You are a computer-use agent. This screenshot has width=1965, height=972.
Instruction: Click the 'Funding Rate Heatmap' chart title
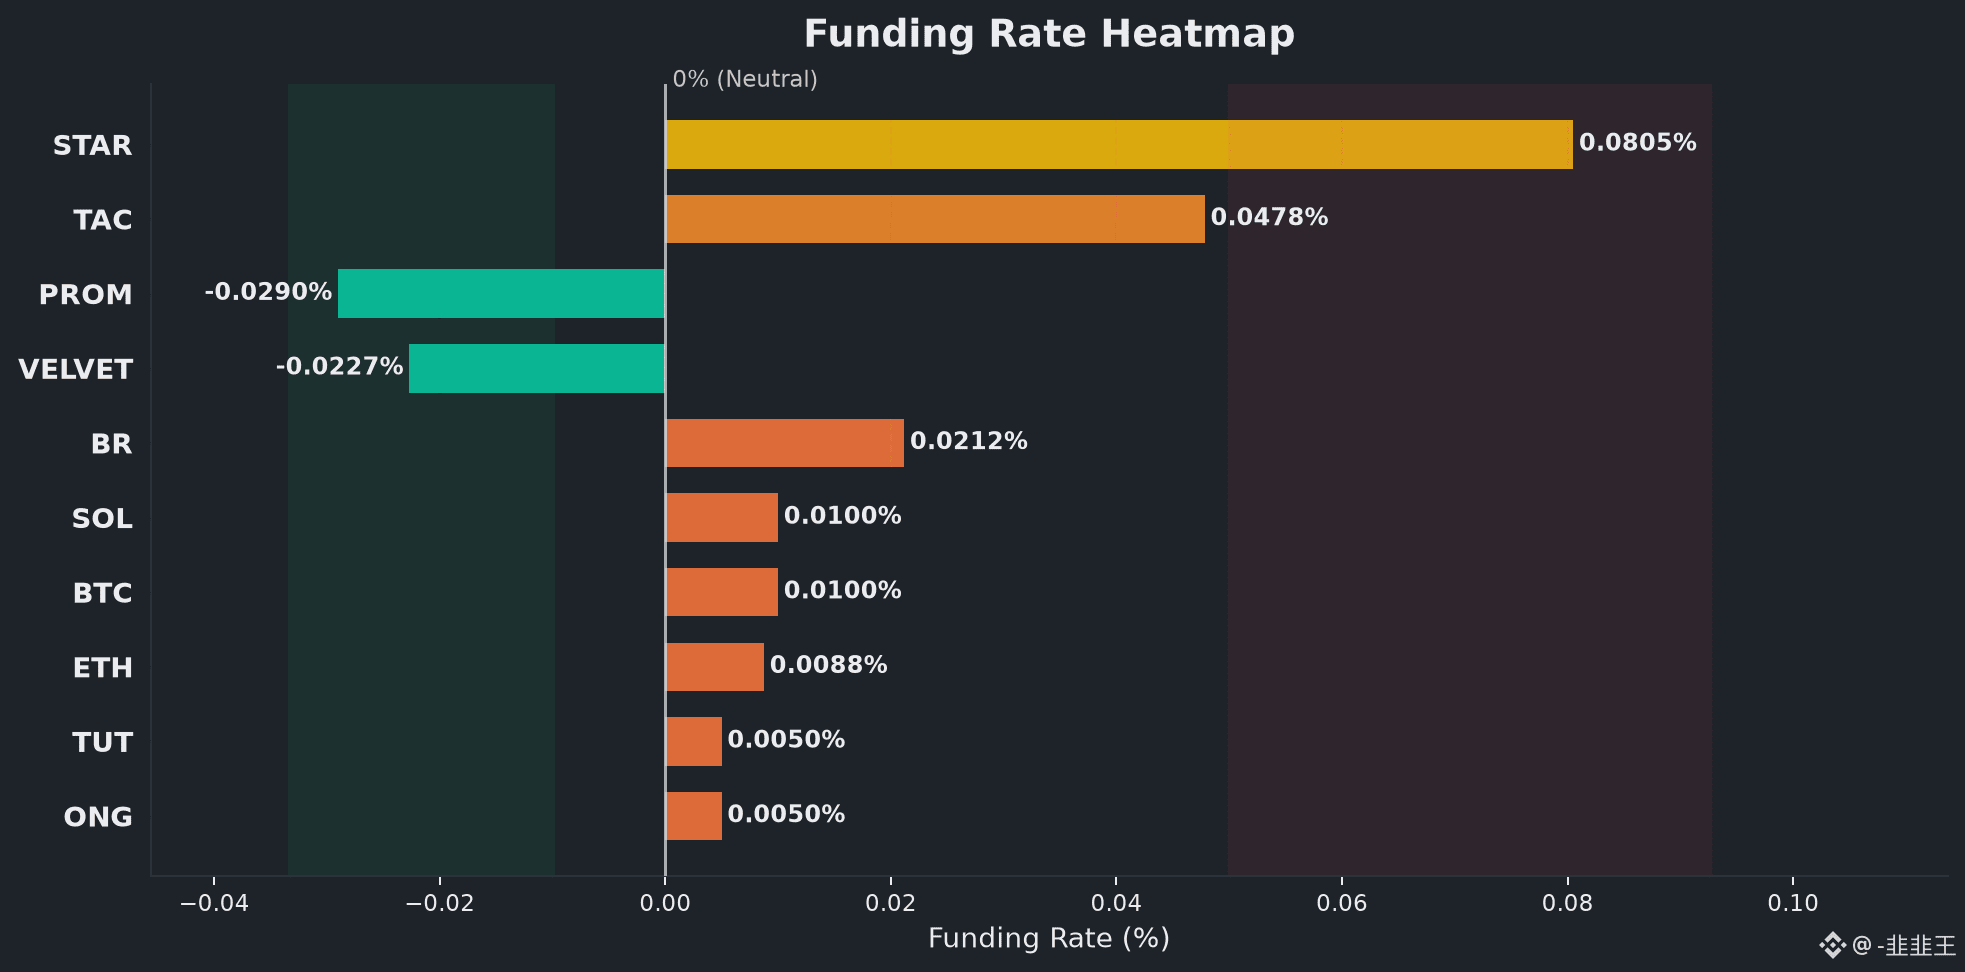point(1049,34)
